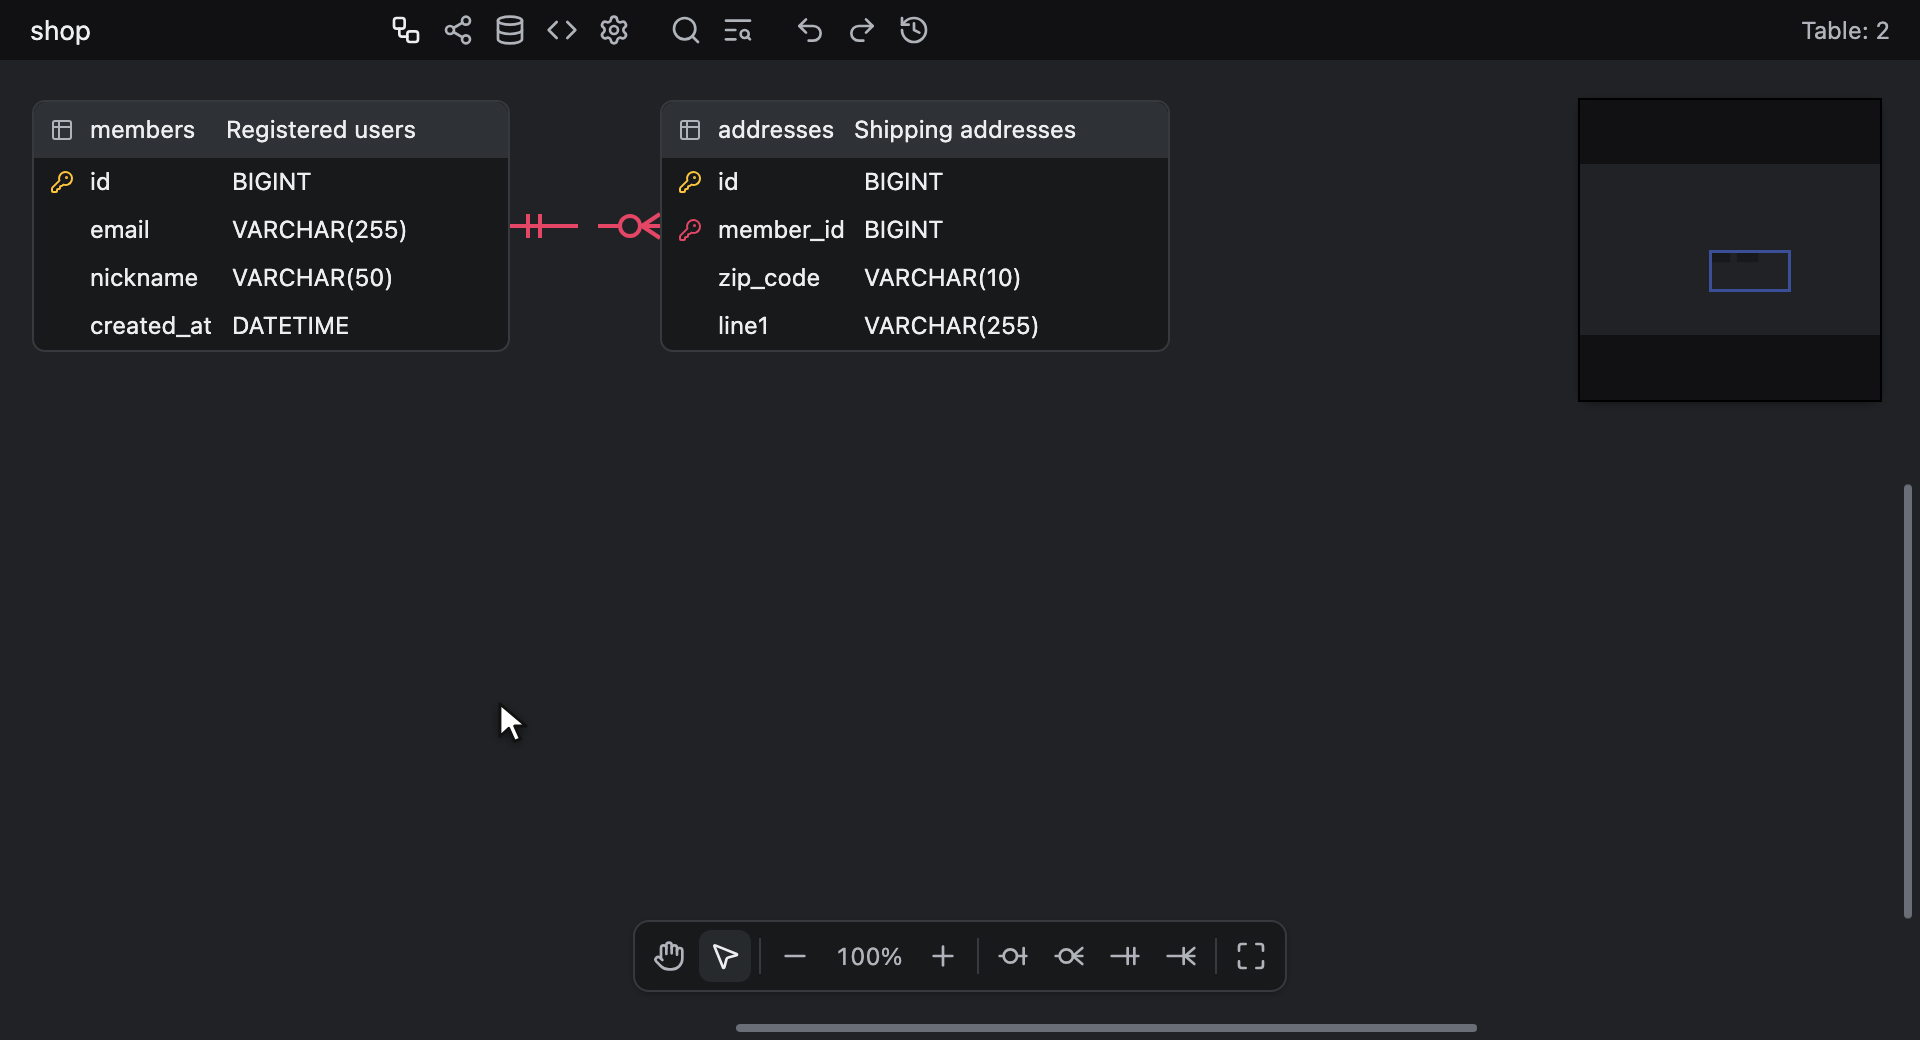Click the Shipping addresses comment
Viewport: 1920px width, 1040px height.
(x=965, y=130)
